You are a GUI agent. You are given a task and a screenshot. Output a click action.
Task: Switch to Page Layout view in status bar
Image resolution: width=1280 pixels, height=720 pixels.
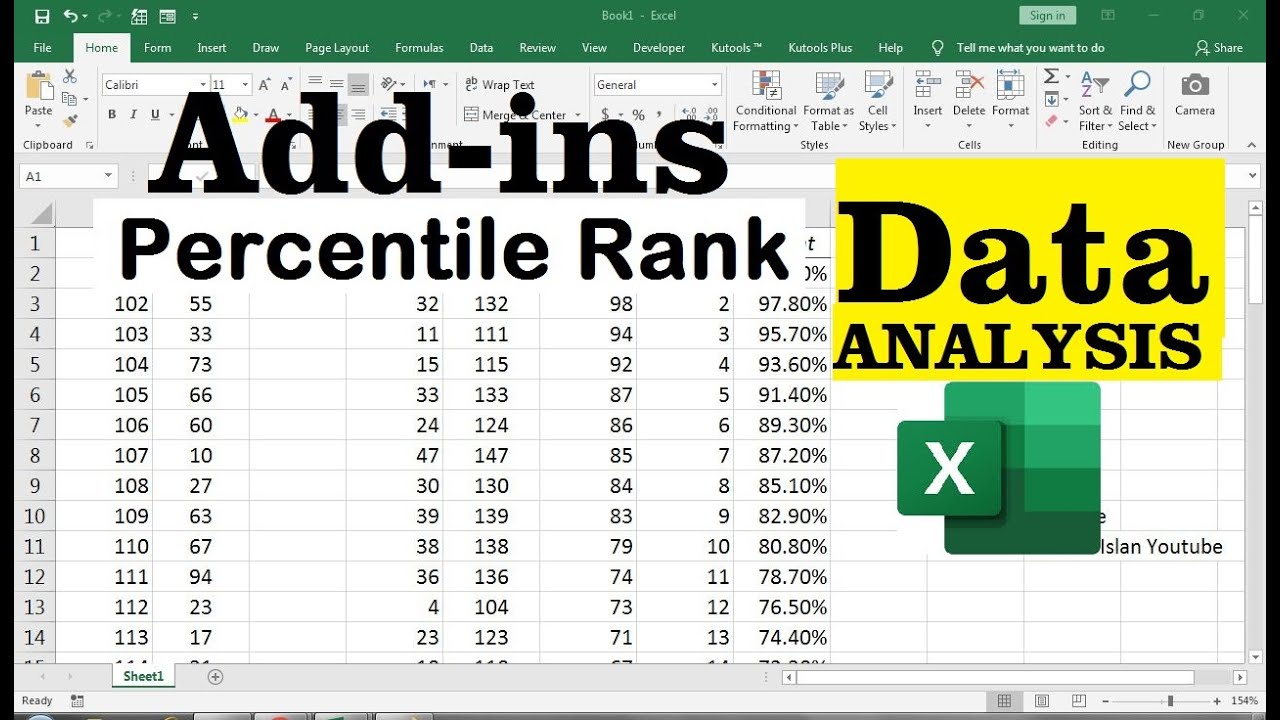pos(1041,701)
